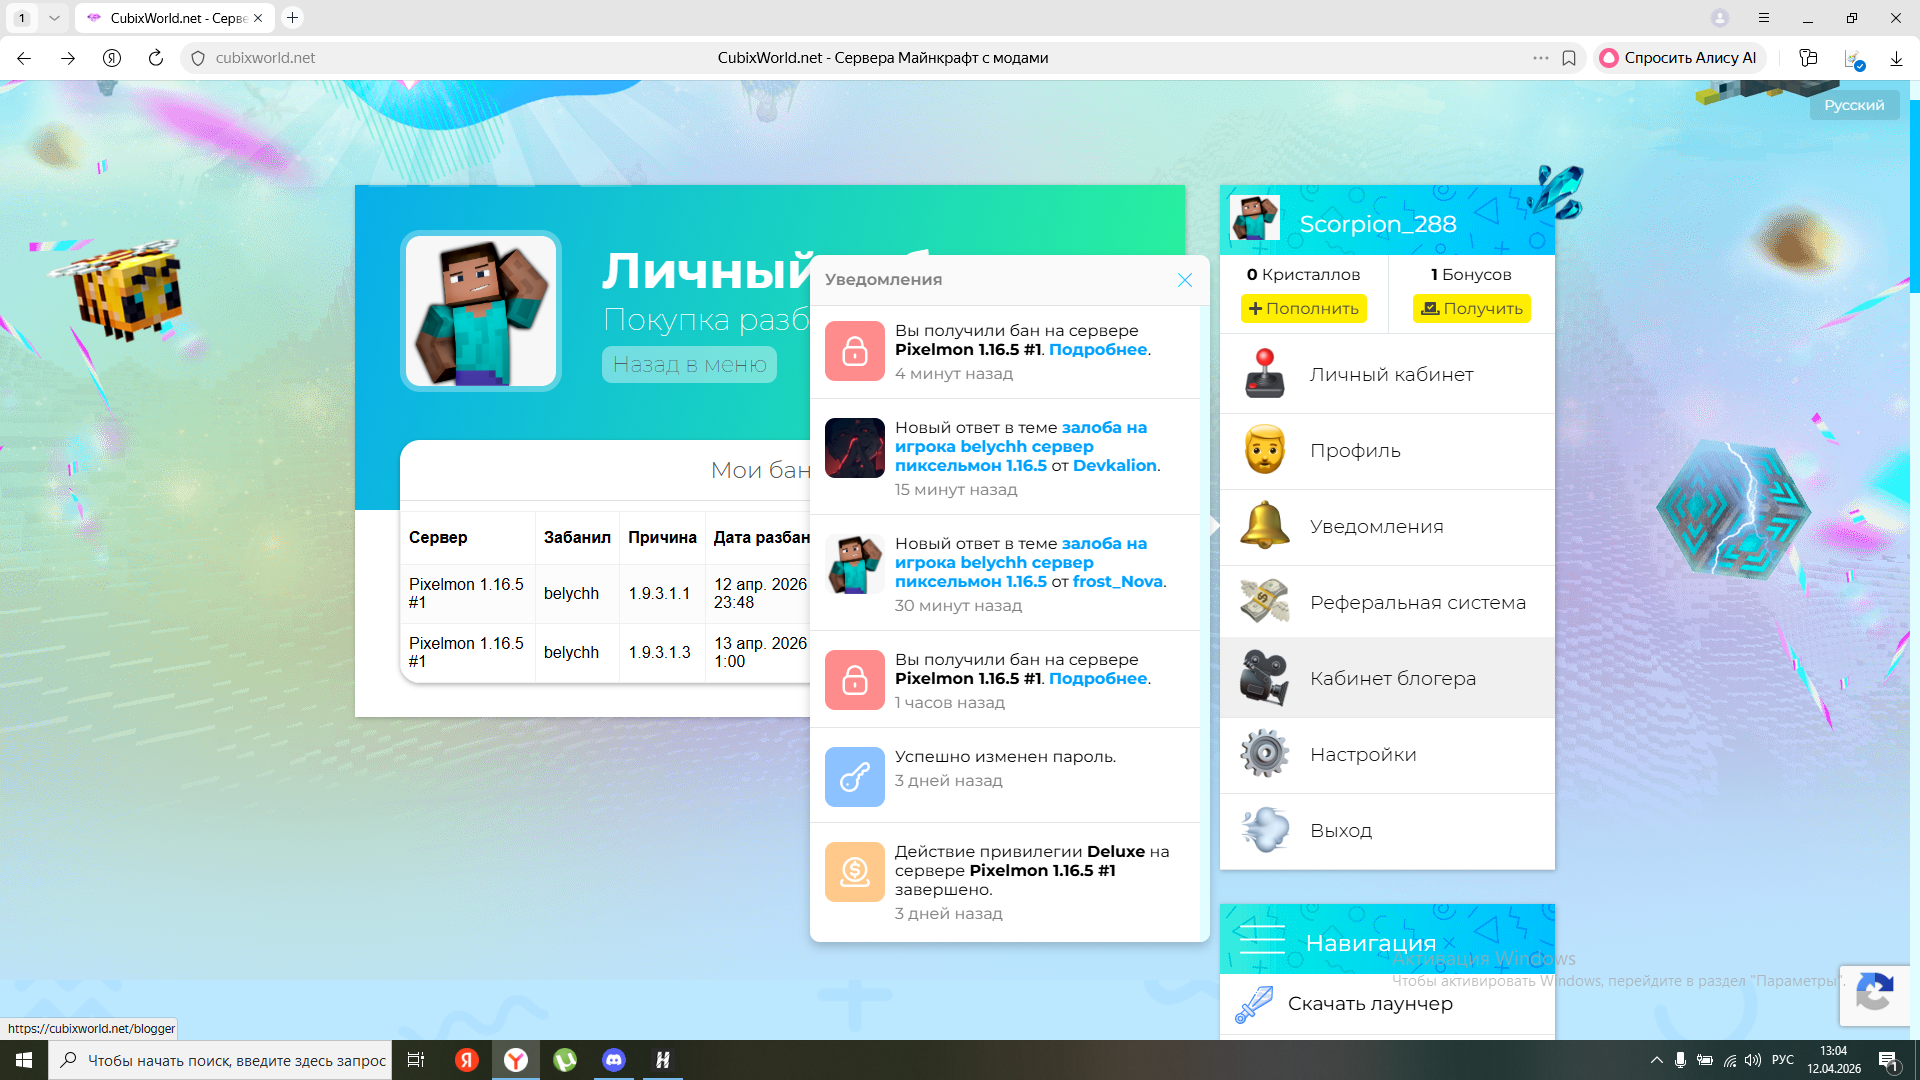Open the Русский language selector
The height and width of the screenshot is (1080, 1920).
click(1853, 105)
